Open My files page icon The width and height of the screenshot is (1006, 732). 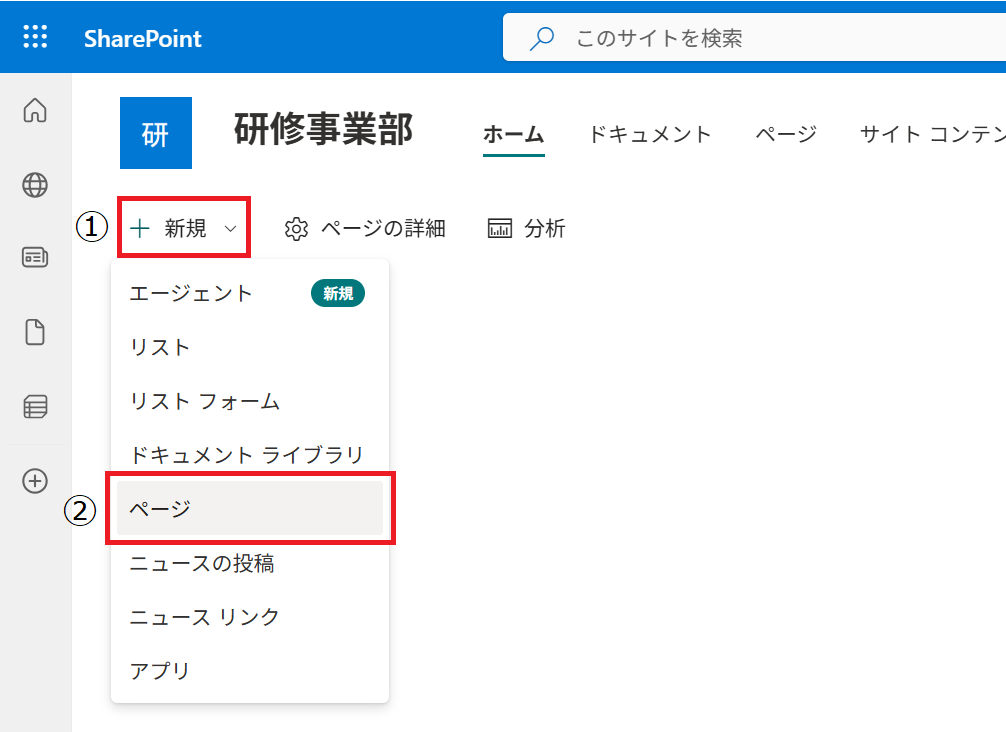35,332
